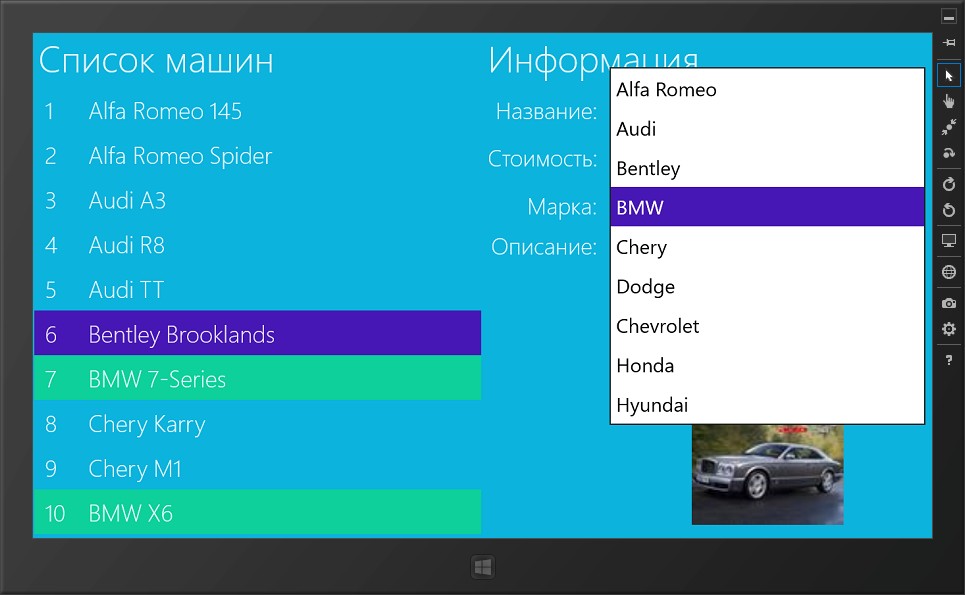
Task: Pick Hyundai from the brand dropdown
Action: (767, 404)
